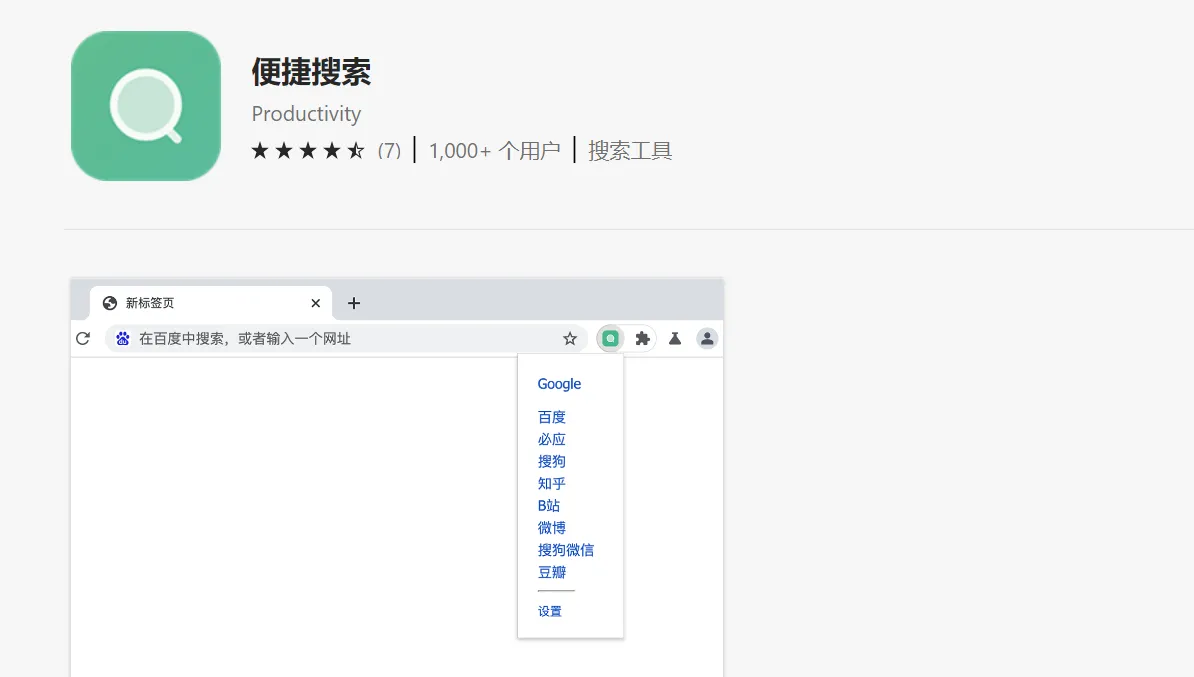This screenshot has height=677, width=1194.
Task: Click the green 便捷搜索 toolbar extension icon
Action: pos(610,338)
